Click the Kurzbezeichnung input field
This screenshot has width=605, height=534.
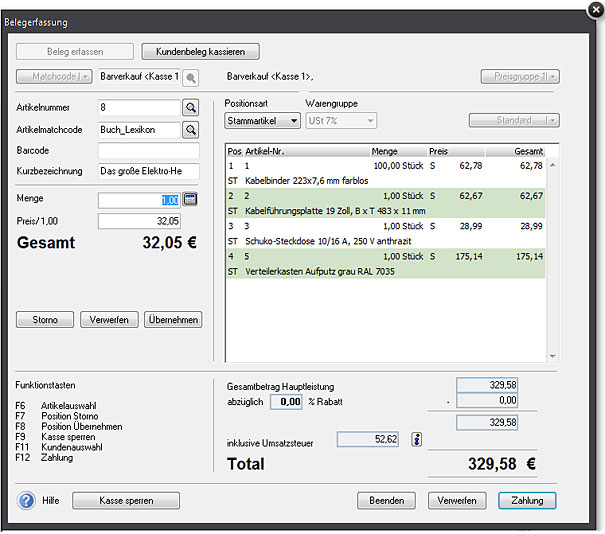coord(149,171)
